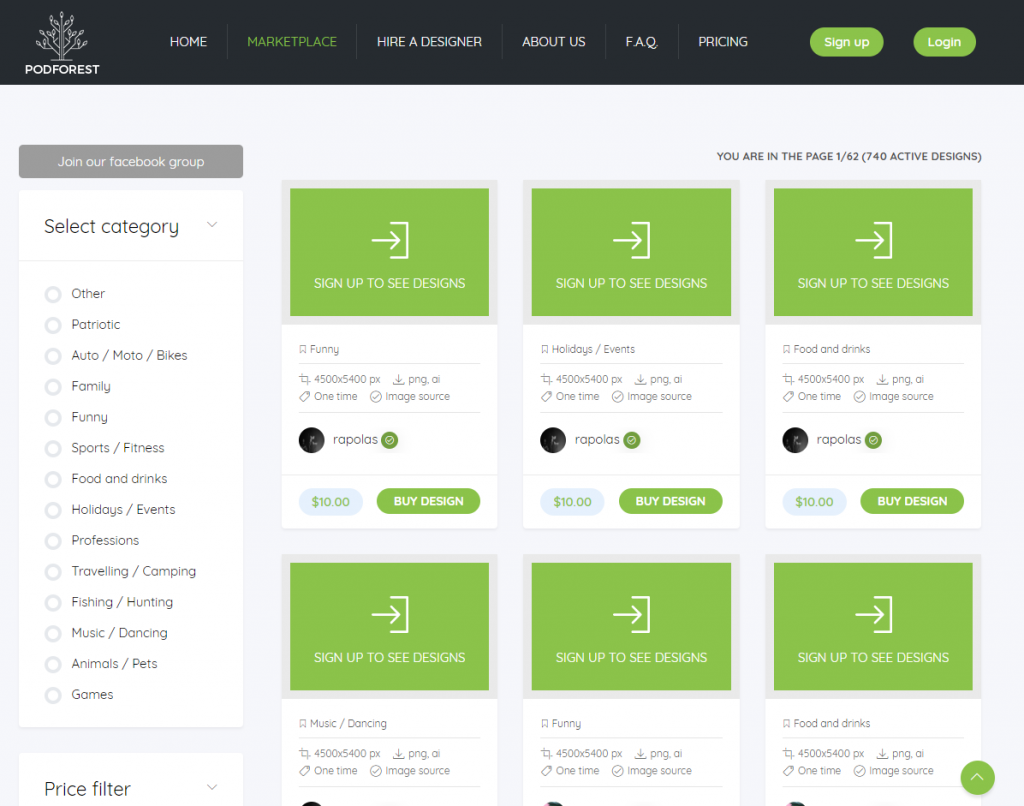Select Music / Dancing category radio
1024x806 pixels.
pos(53,633)
